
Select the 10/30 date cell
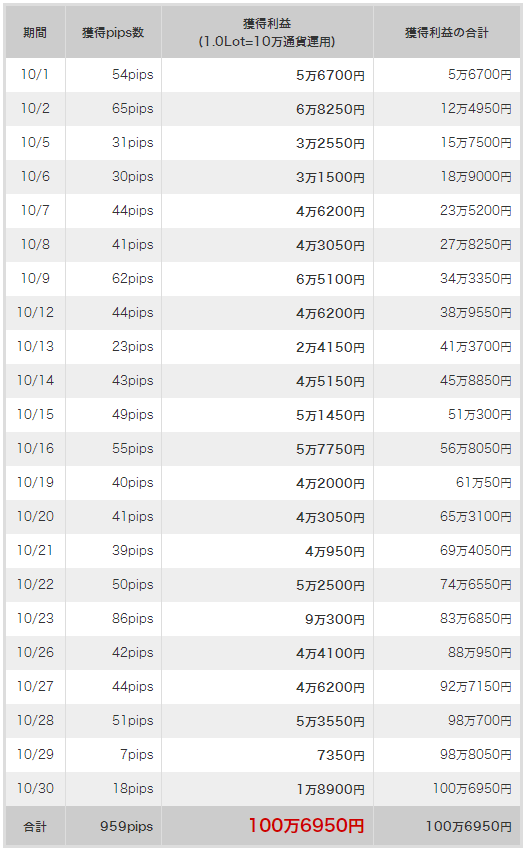pyautogui.click(x=35, y=788)
